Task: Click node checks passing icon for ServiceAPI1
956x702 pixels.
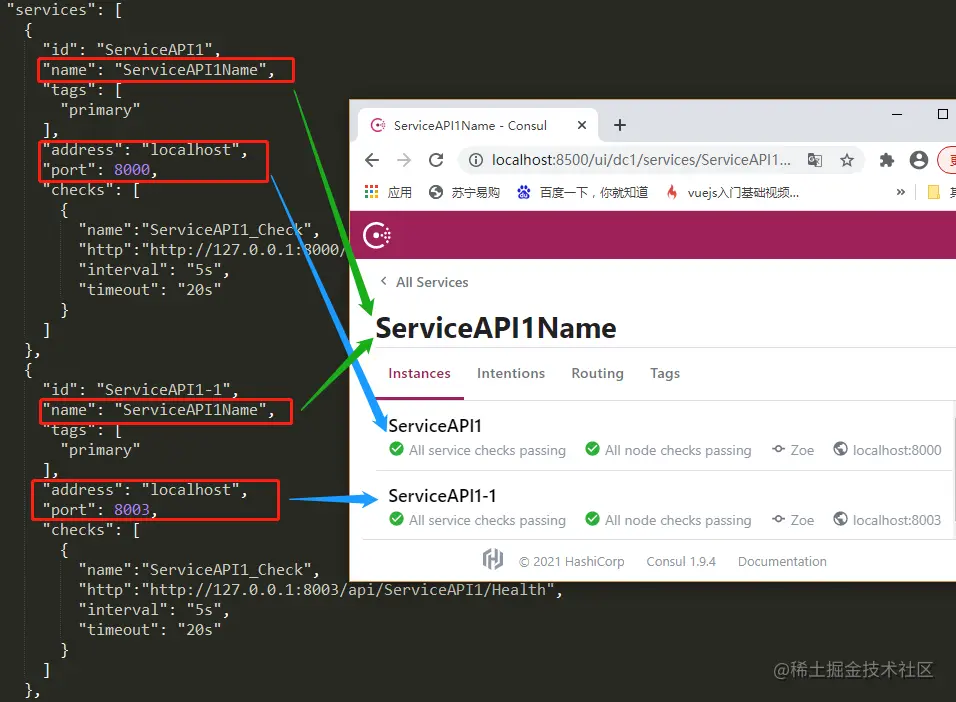Action: [x=592, y=449]
